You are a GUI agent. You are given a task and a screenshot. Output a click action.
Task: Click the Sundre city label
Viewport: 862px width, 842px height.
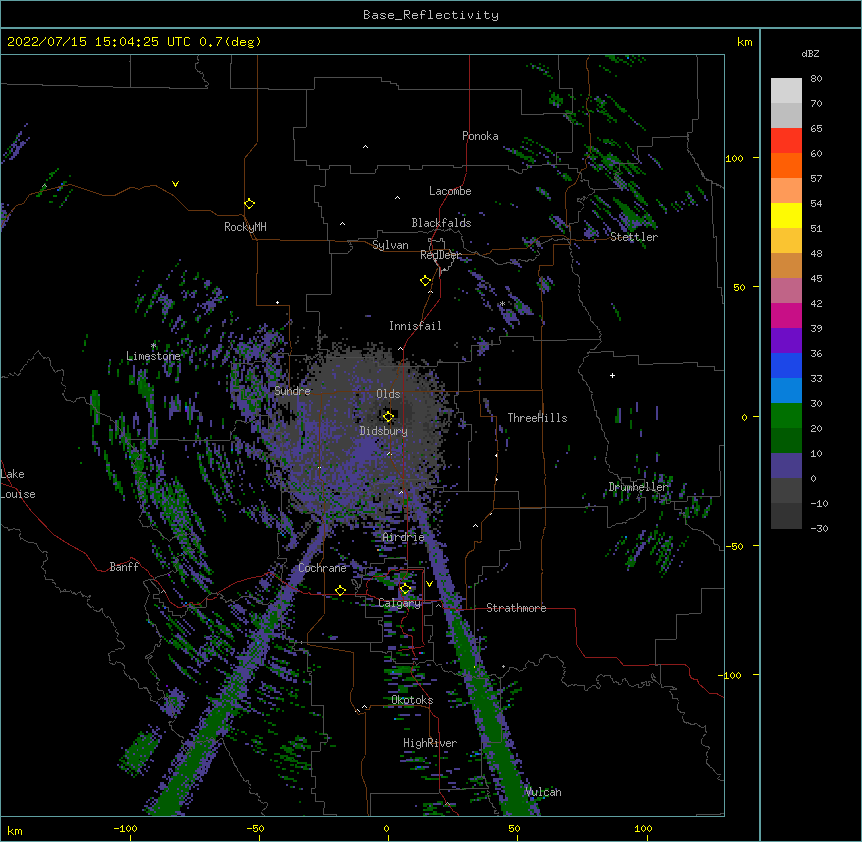[292, 391]
